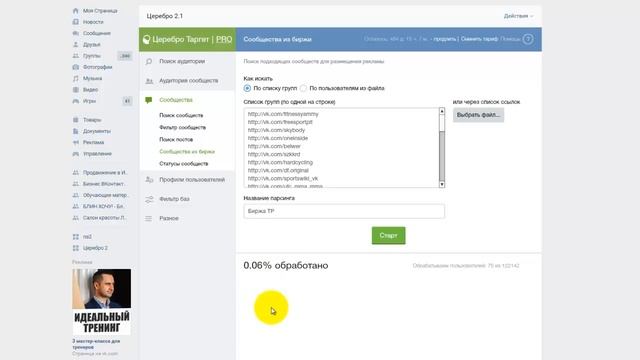640x360 pixels.
Task: Open the Действия dropdown menu
Action: pos(518,16)
